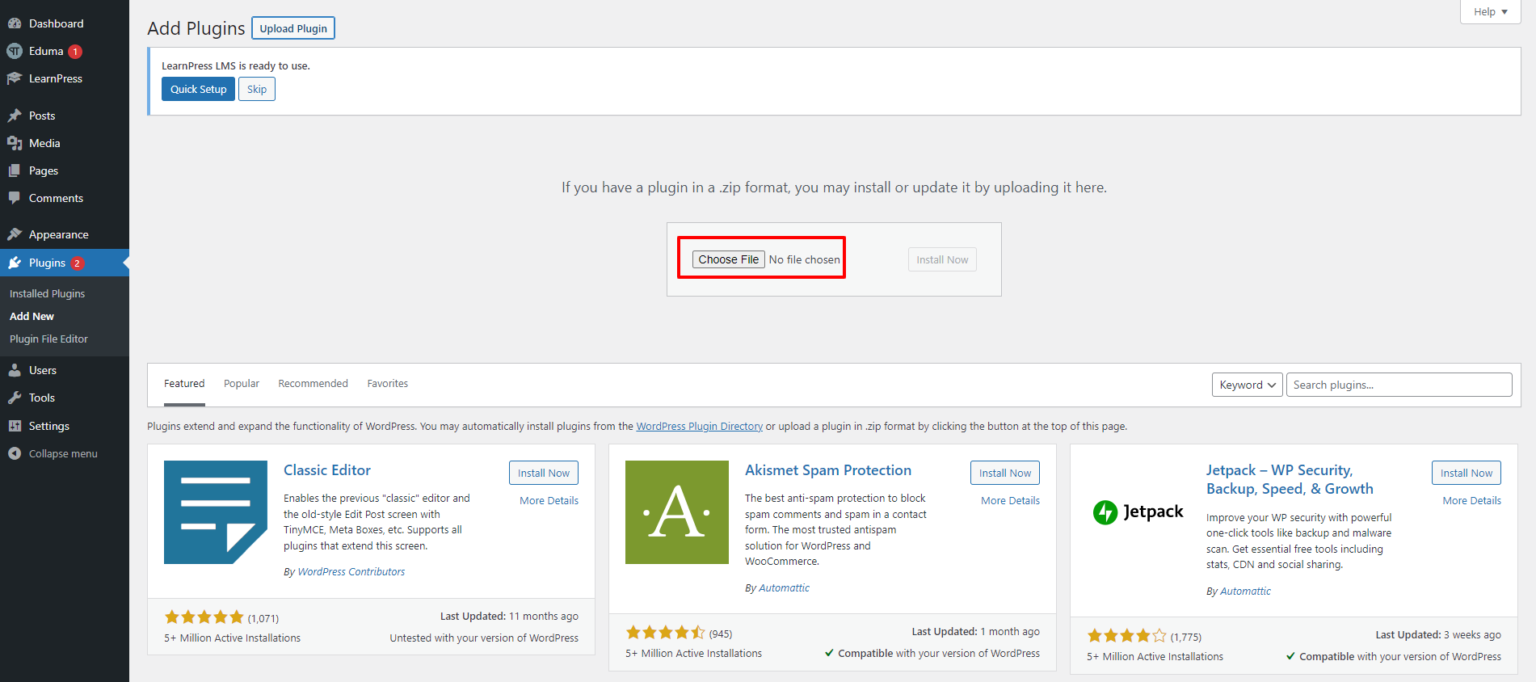Click the Akismet Spam Protection title link

(828, 470)
